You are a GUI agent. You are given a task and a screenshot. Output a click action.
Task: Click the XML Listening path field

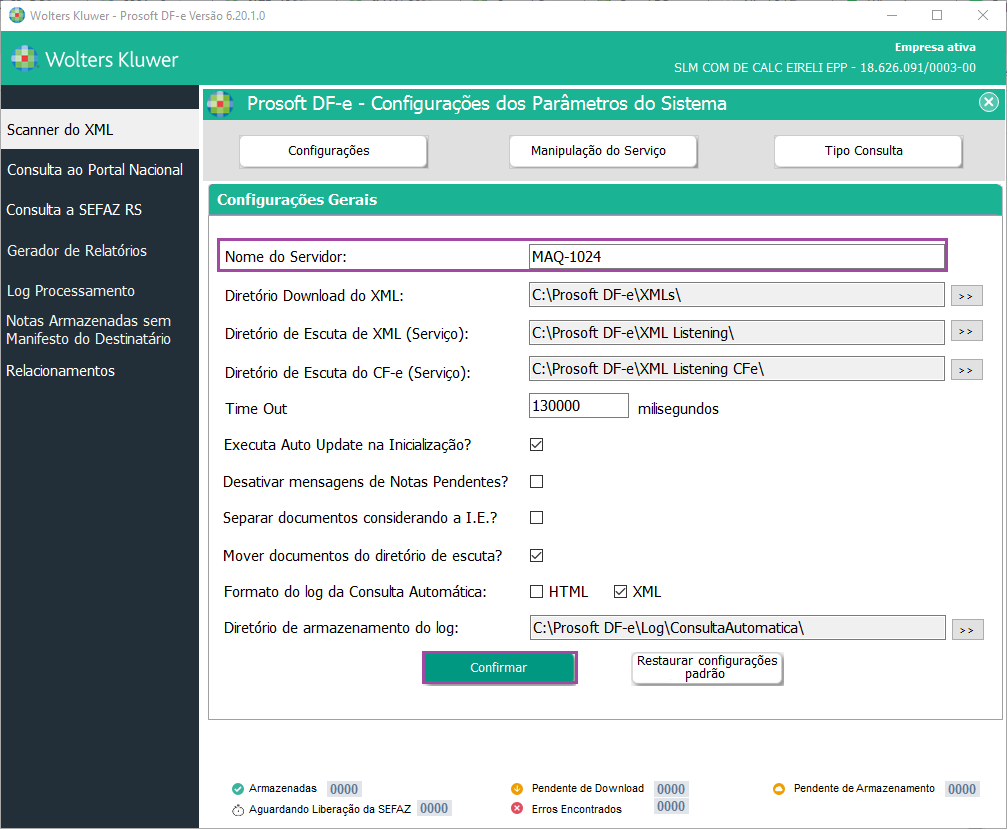(x=737, y=332)
